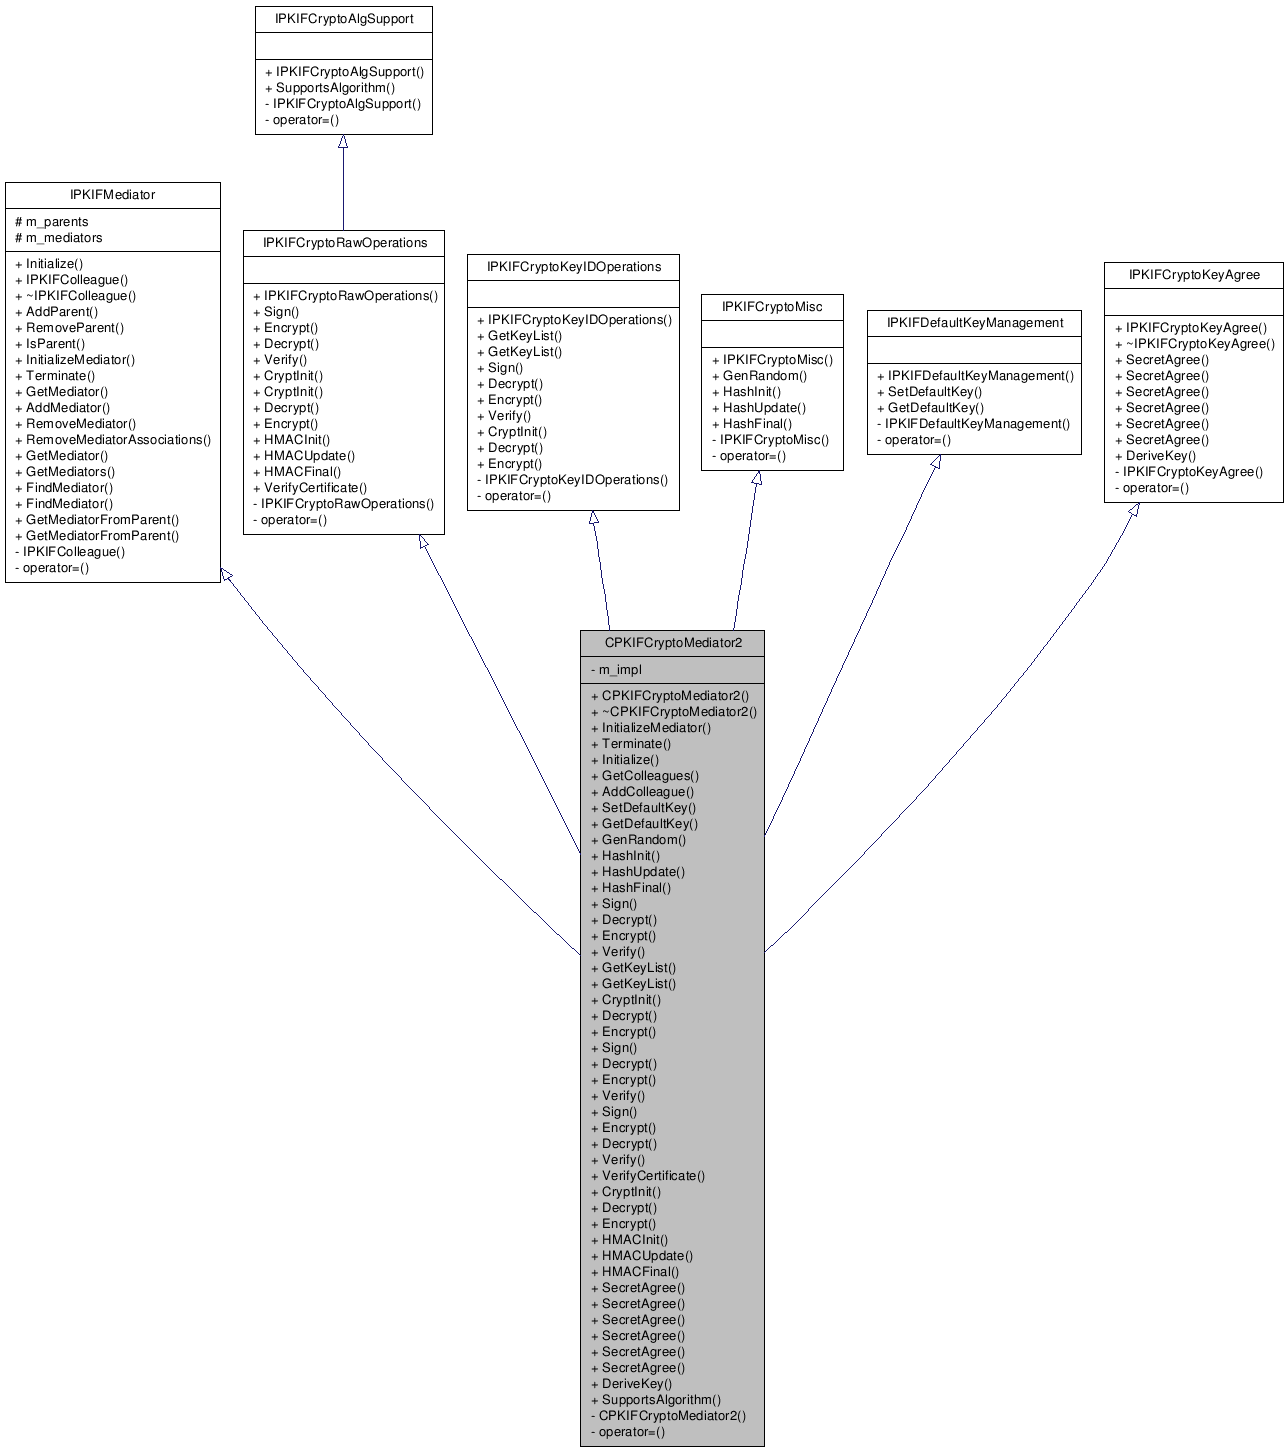Click HashInit() in the IPKIFCryptoMisc box

click(747, 392)
